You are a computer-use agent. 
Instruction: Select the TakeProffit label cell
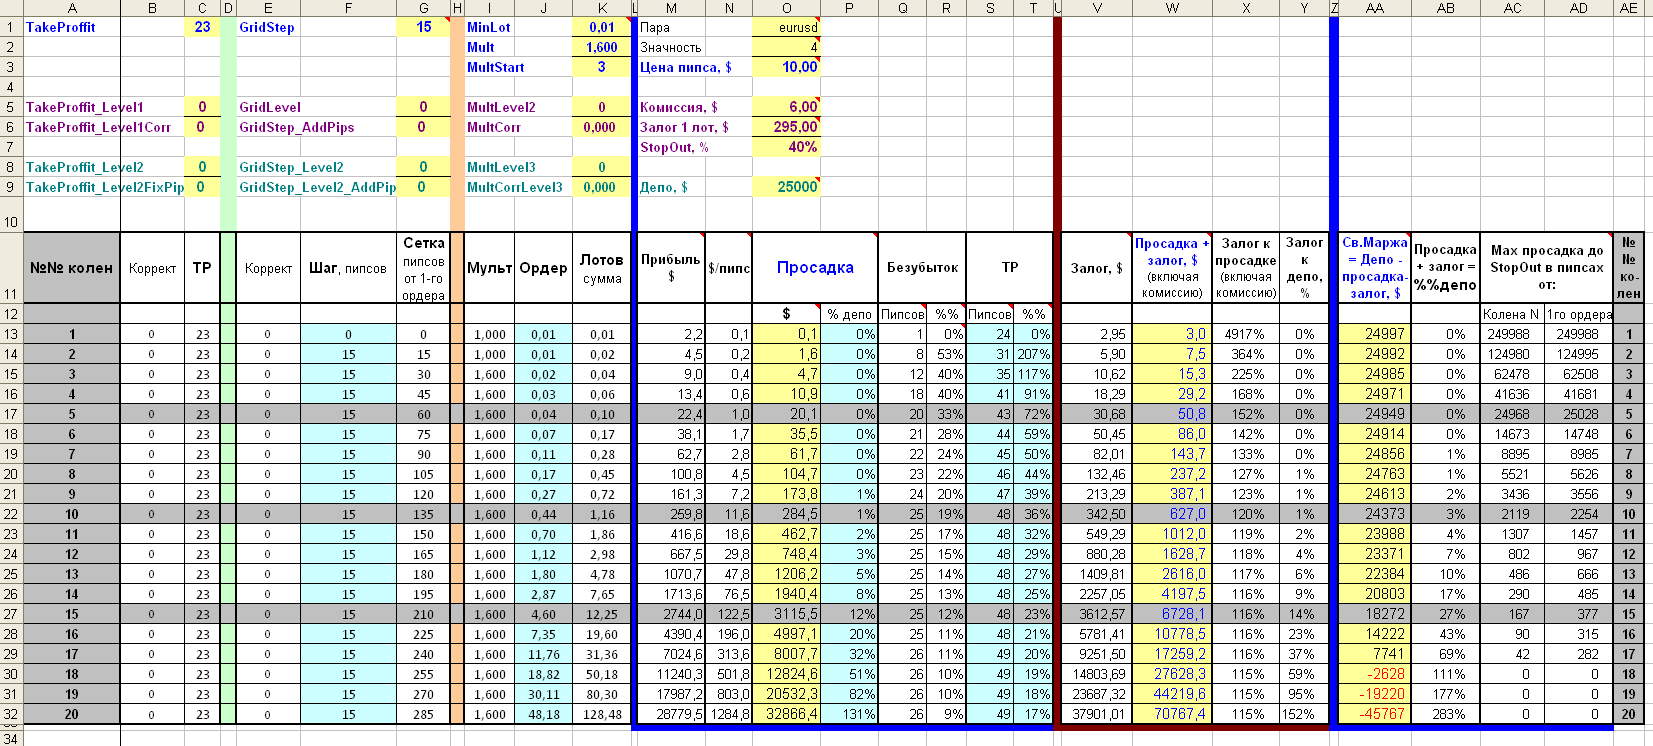pos(72,27)
